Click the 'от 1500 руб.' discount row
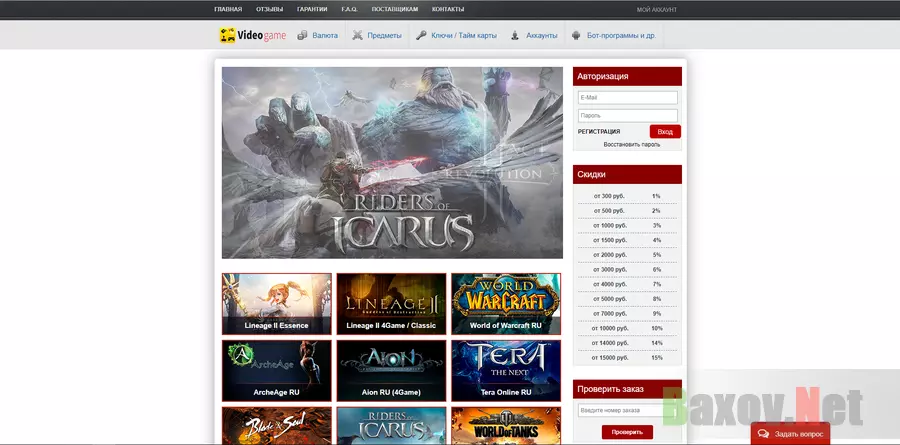Viewport: 900px width, 445px height. pos(627,240)
